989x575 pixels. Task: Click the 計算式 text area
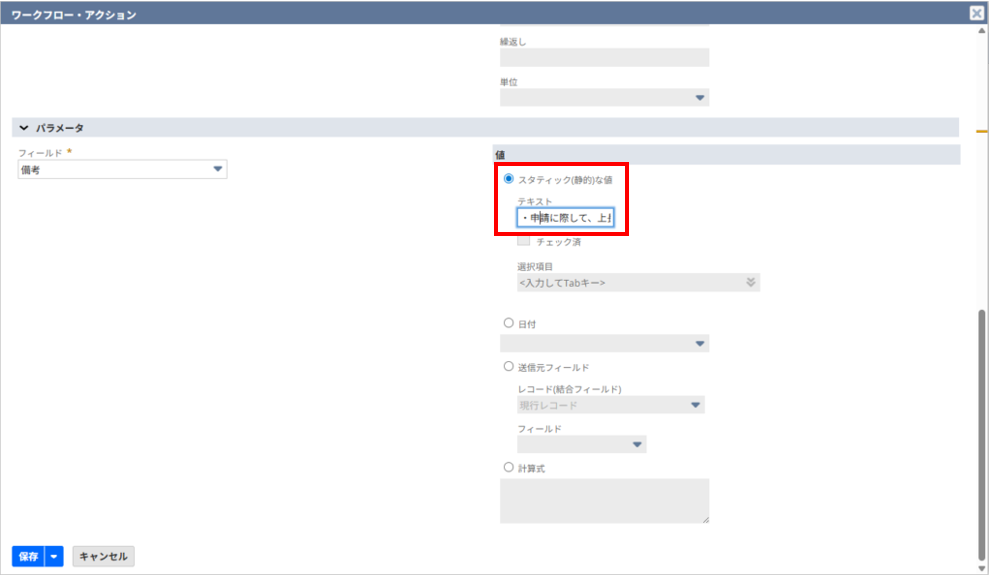coord(604,500)
